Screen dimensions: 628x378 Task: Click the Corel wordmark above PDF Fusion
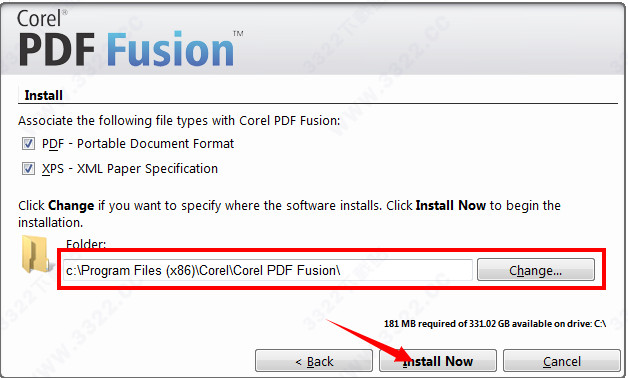[x=41, y=19]
